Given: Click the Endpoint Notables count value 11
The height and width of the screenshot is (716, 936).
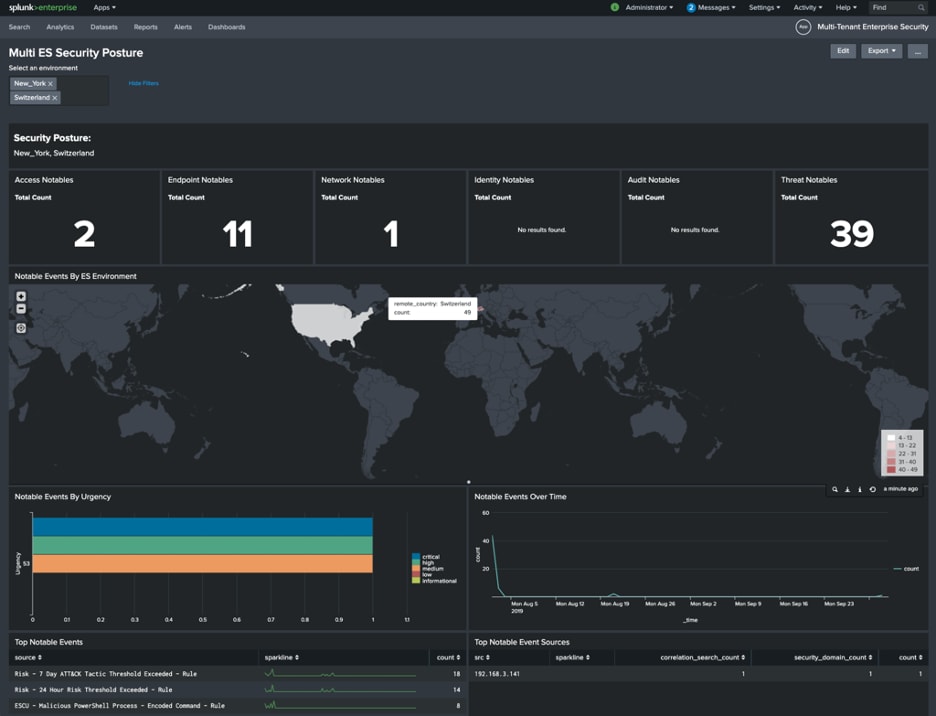Looking at the screenshot, I should (x=238, y=234).
